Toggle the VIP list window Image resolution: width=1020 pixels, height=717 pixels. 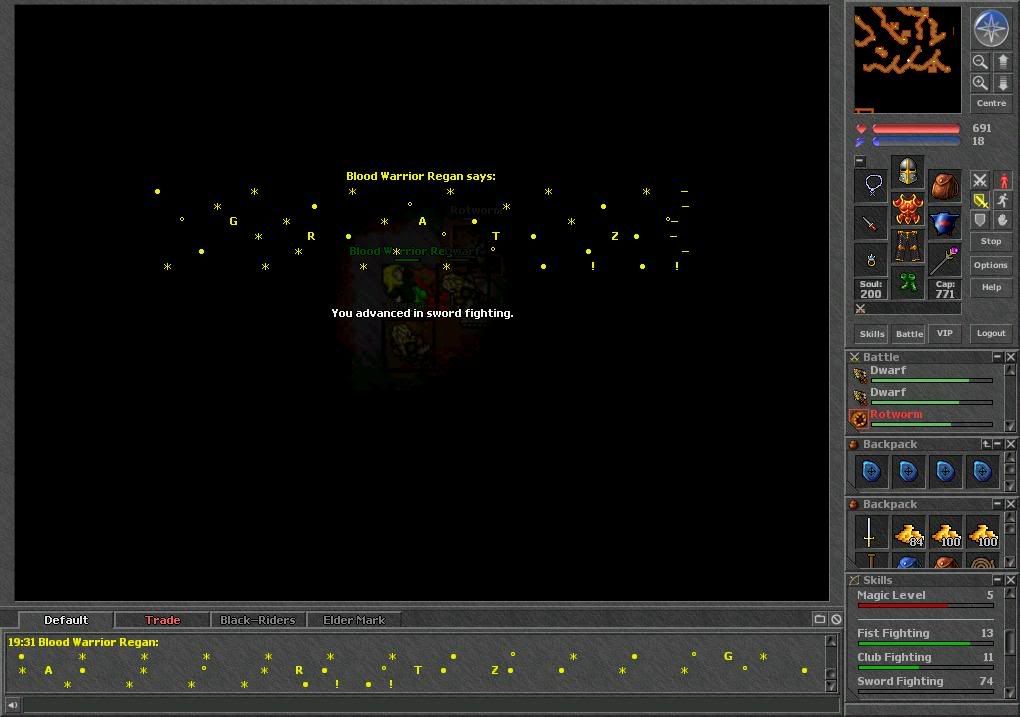945,333
